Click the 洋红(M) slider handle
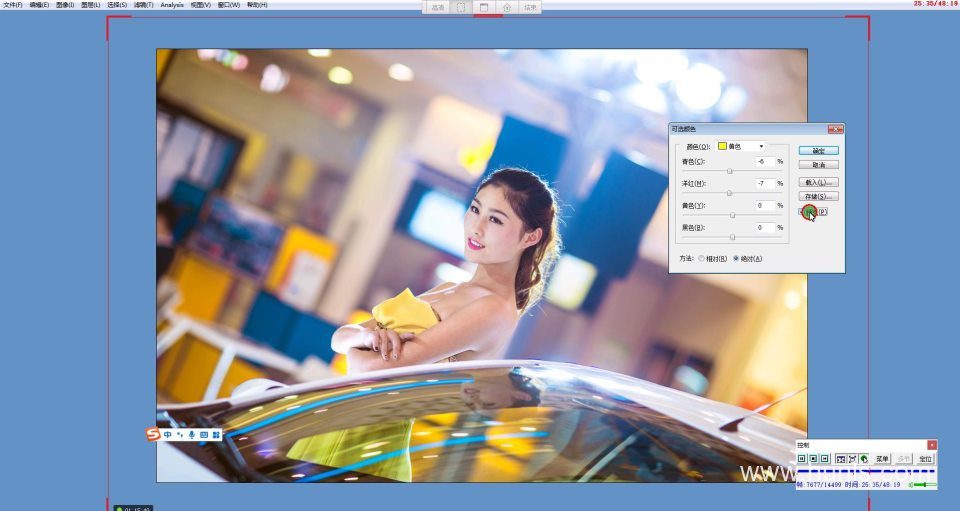This screenshot has width=960, height=511. click(x=729, y=193)
